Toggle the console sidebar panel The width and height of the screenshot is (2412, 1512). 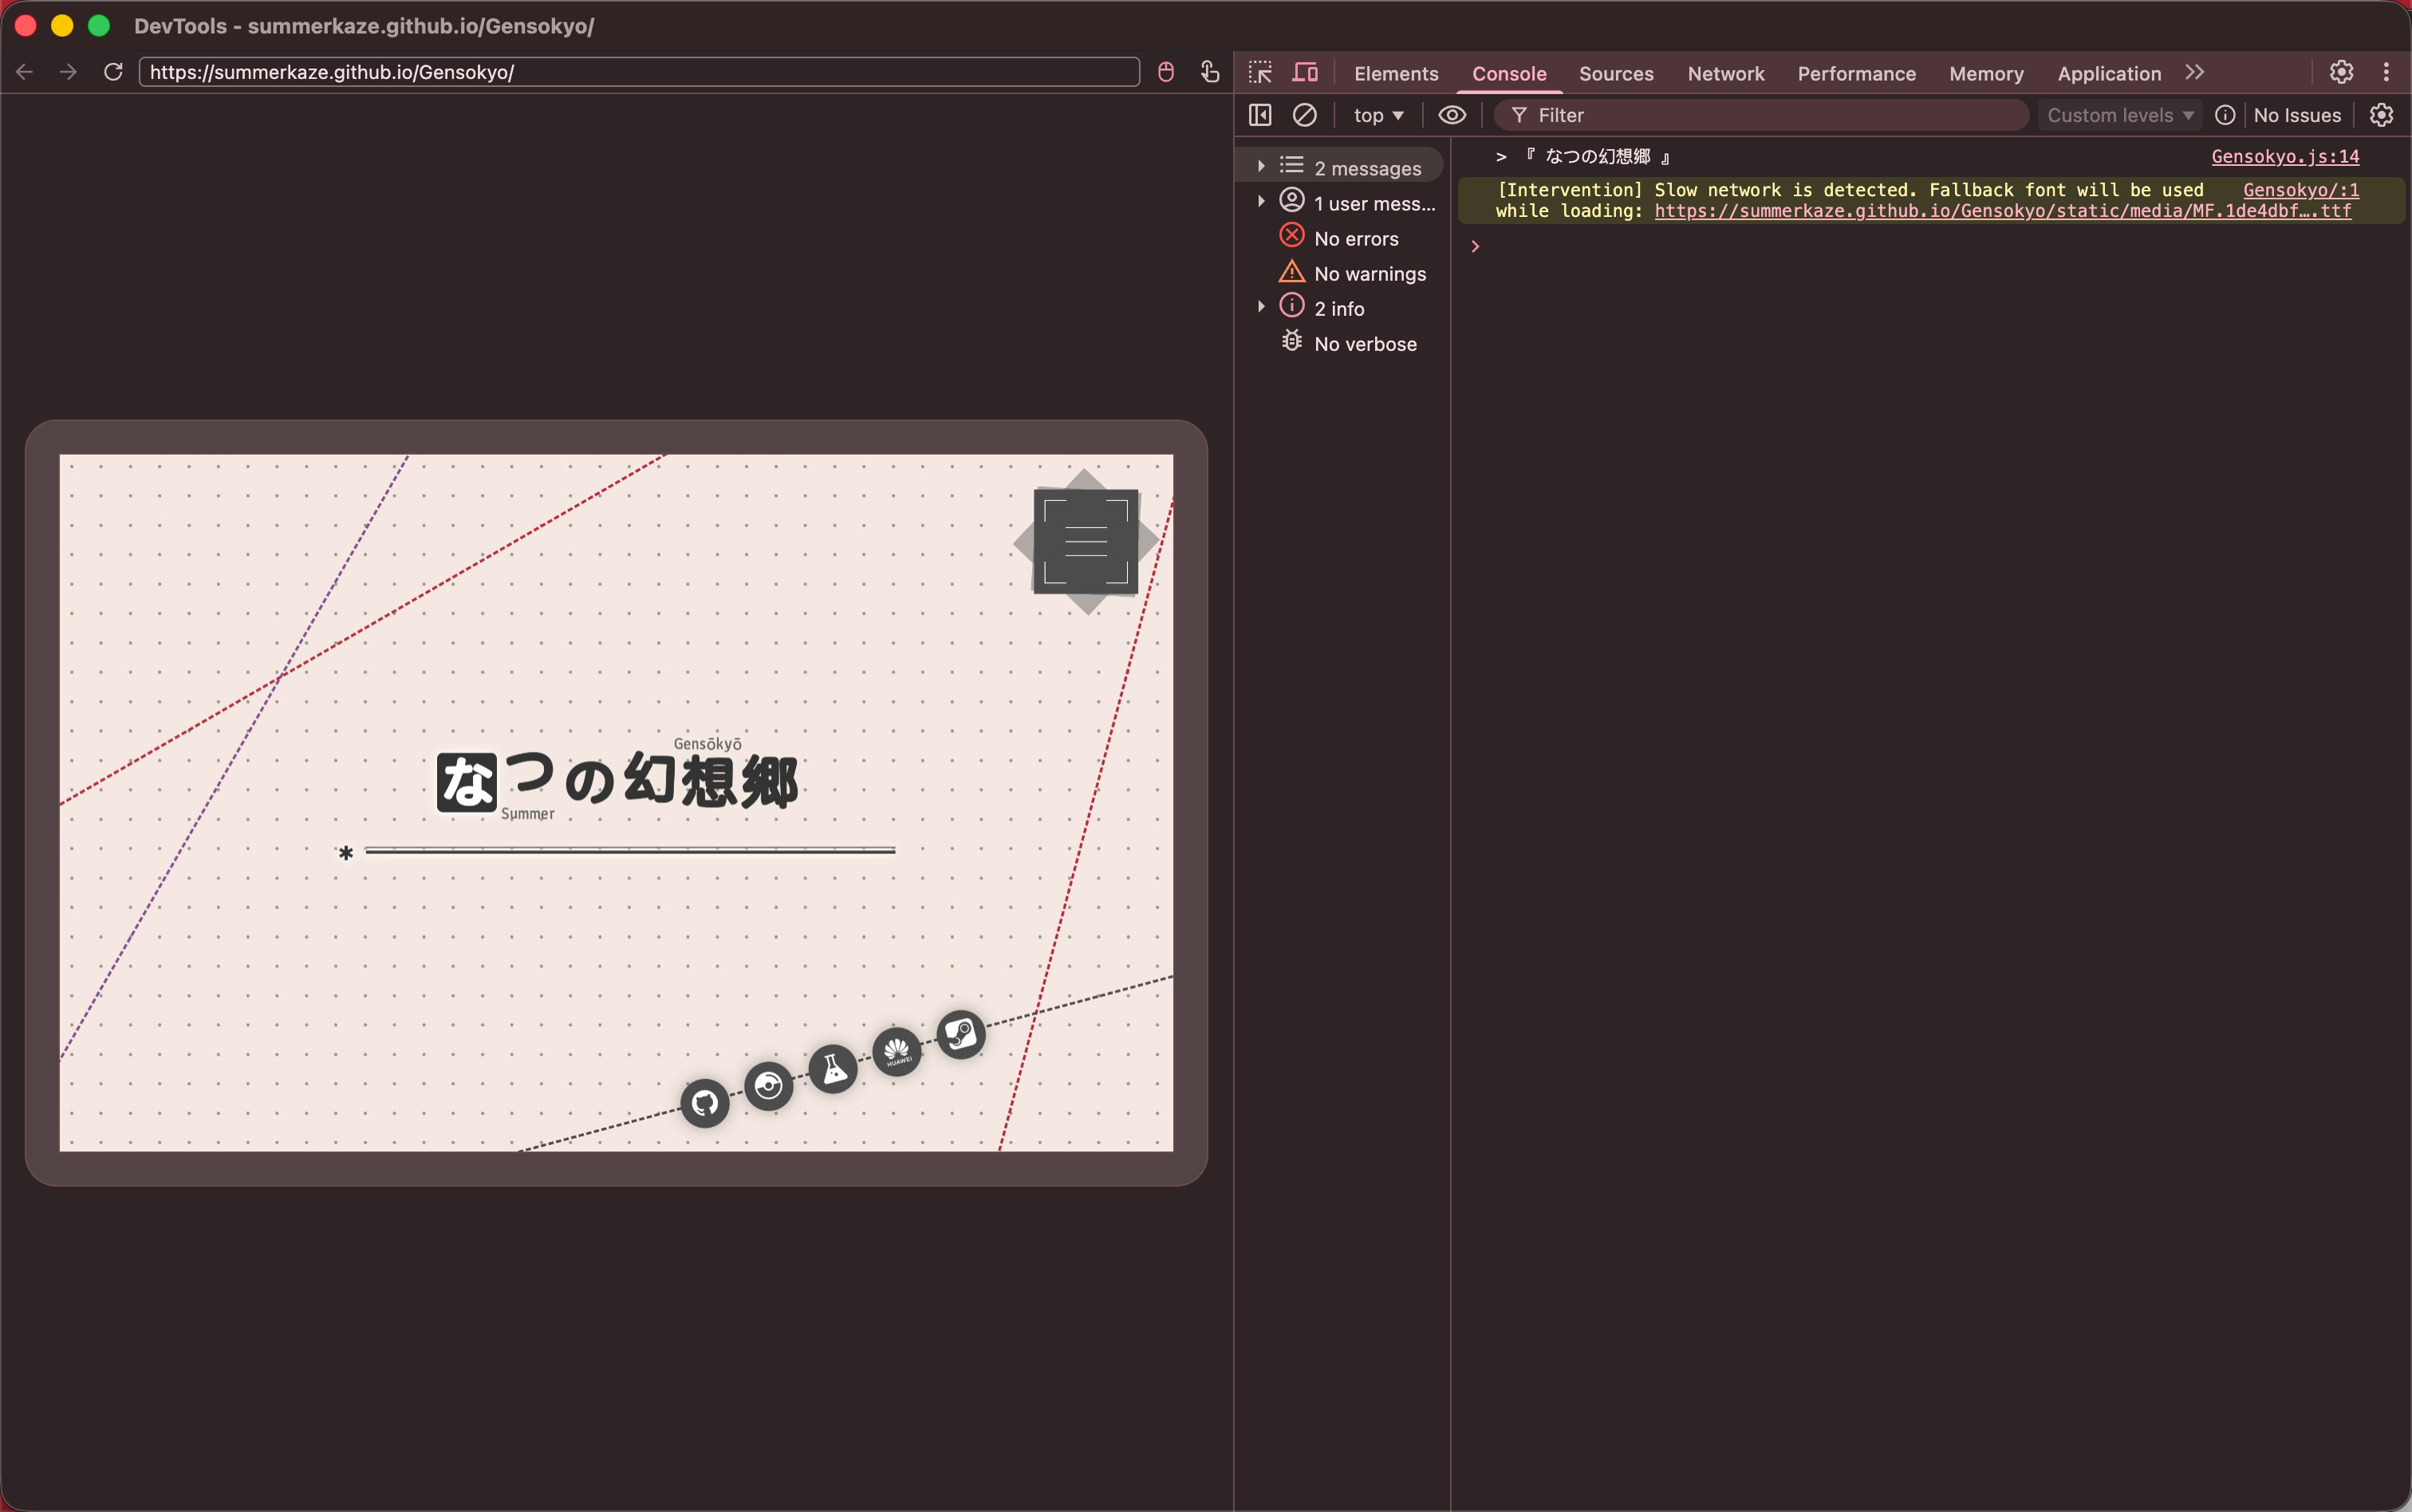(x=1260, y=115)
